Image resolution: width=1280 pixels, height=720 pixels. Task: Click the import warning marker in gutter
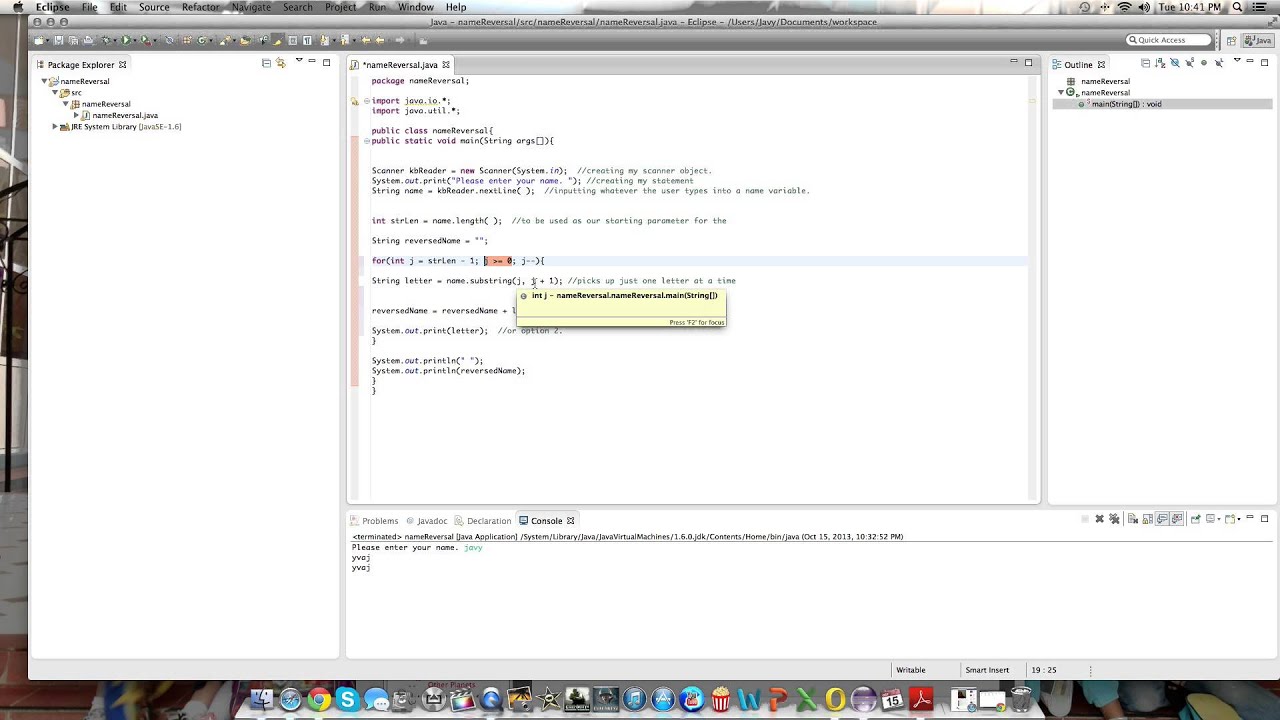[354, 101]
